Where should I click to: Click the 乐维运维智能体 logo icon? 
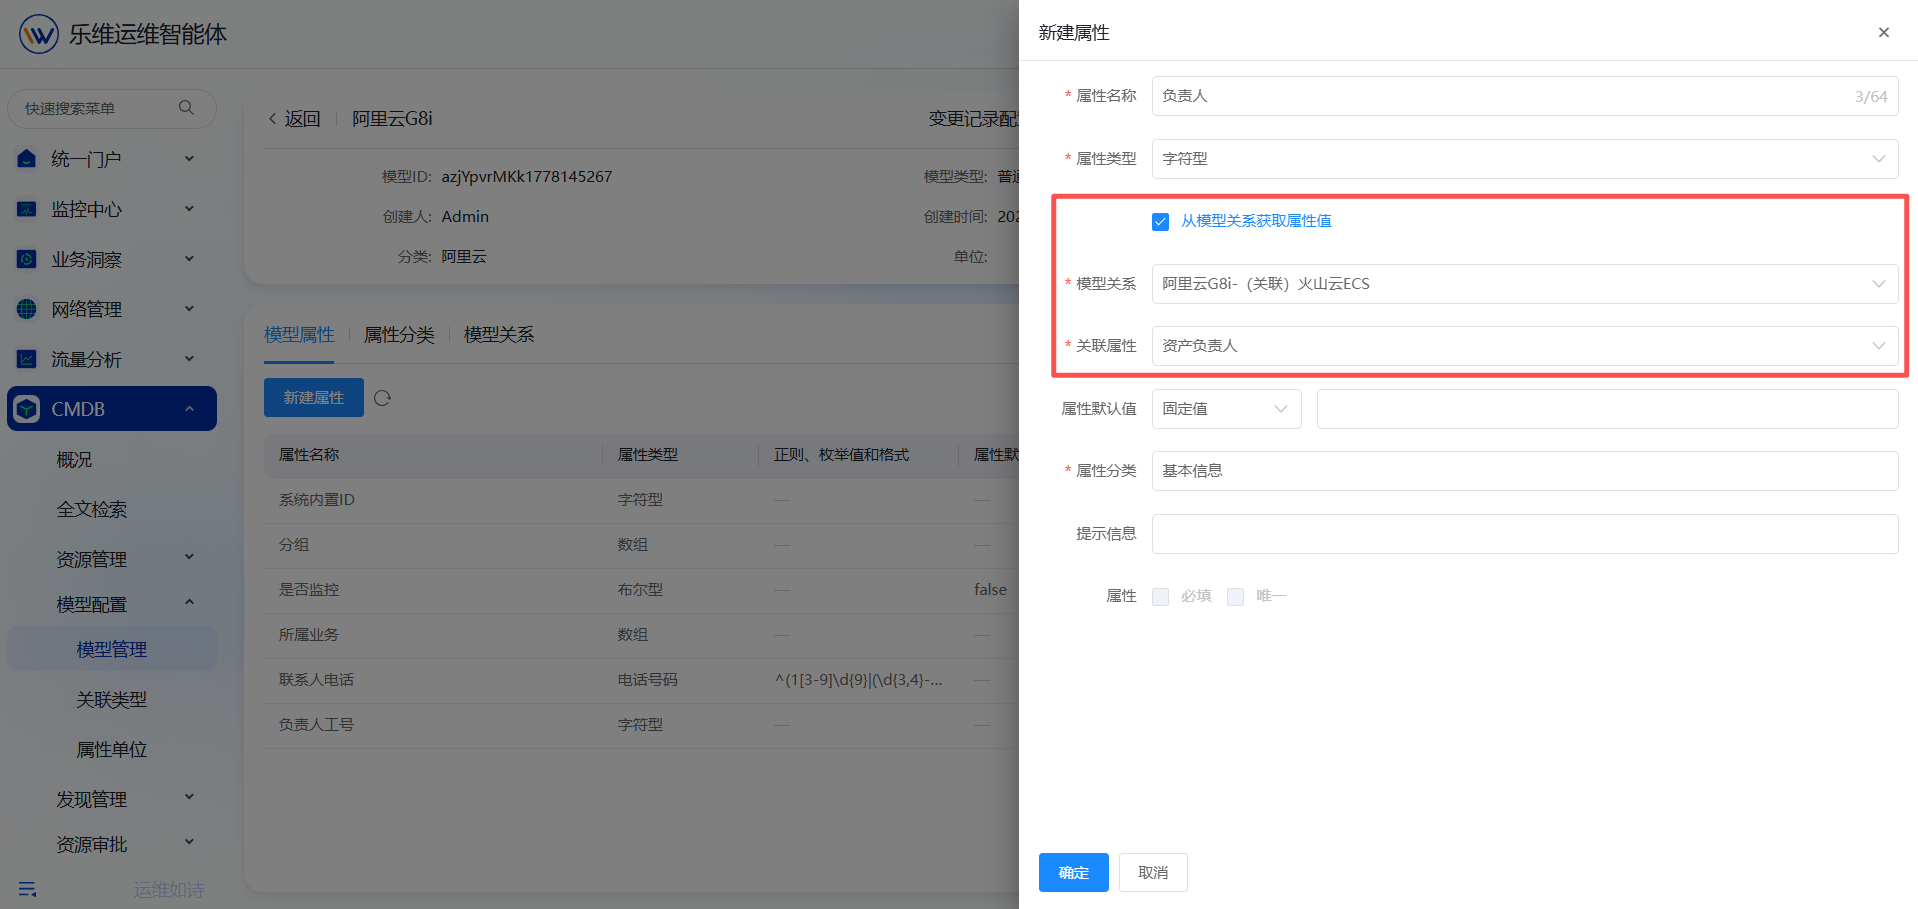[x=38, y=34]
